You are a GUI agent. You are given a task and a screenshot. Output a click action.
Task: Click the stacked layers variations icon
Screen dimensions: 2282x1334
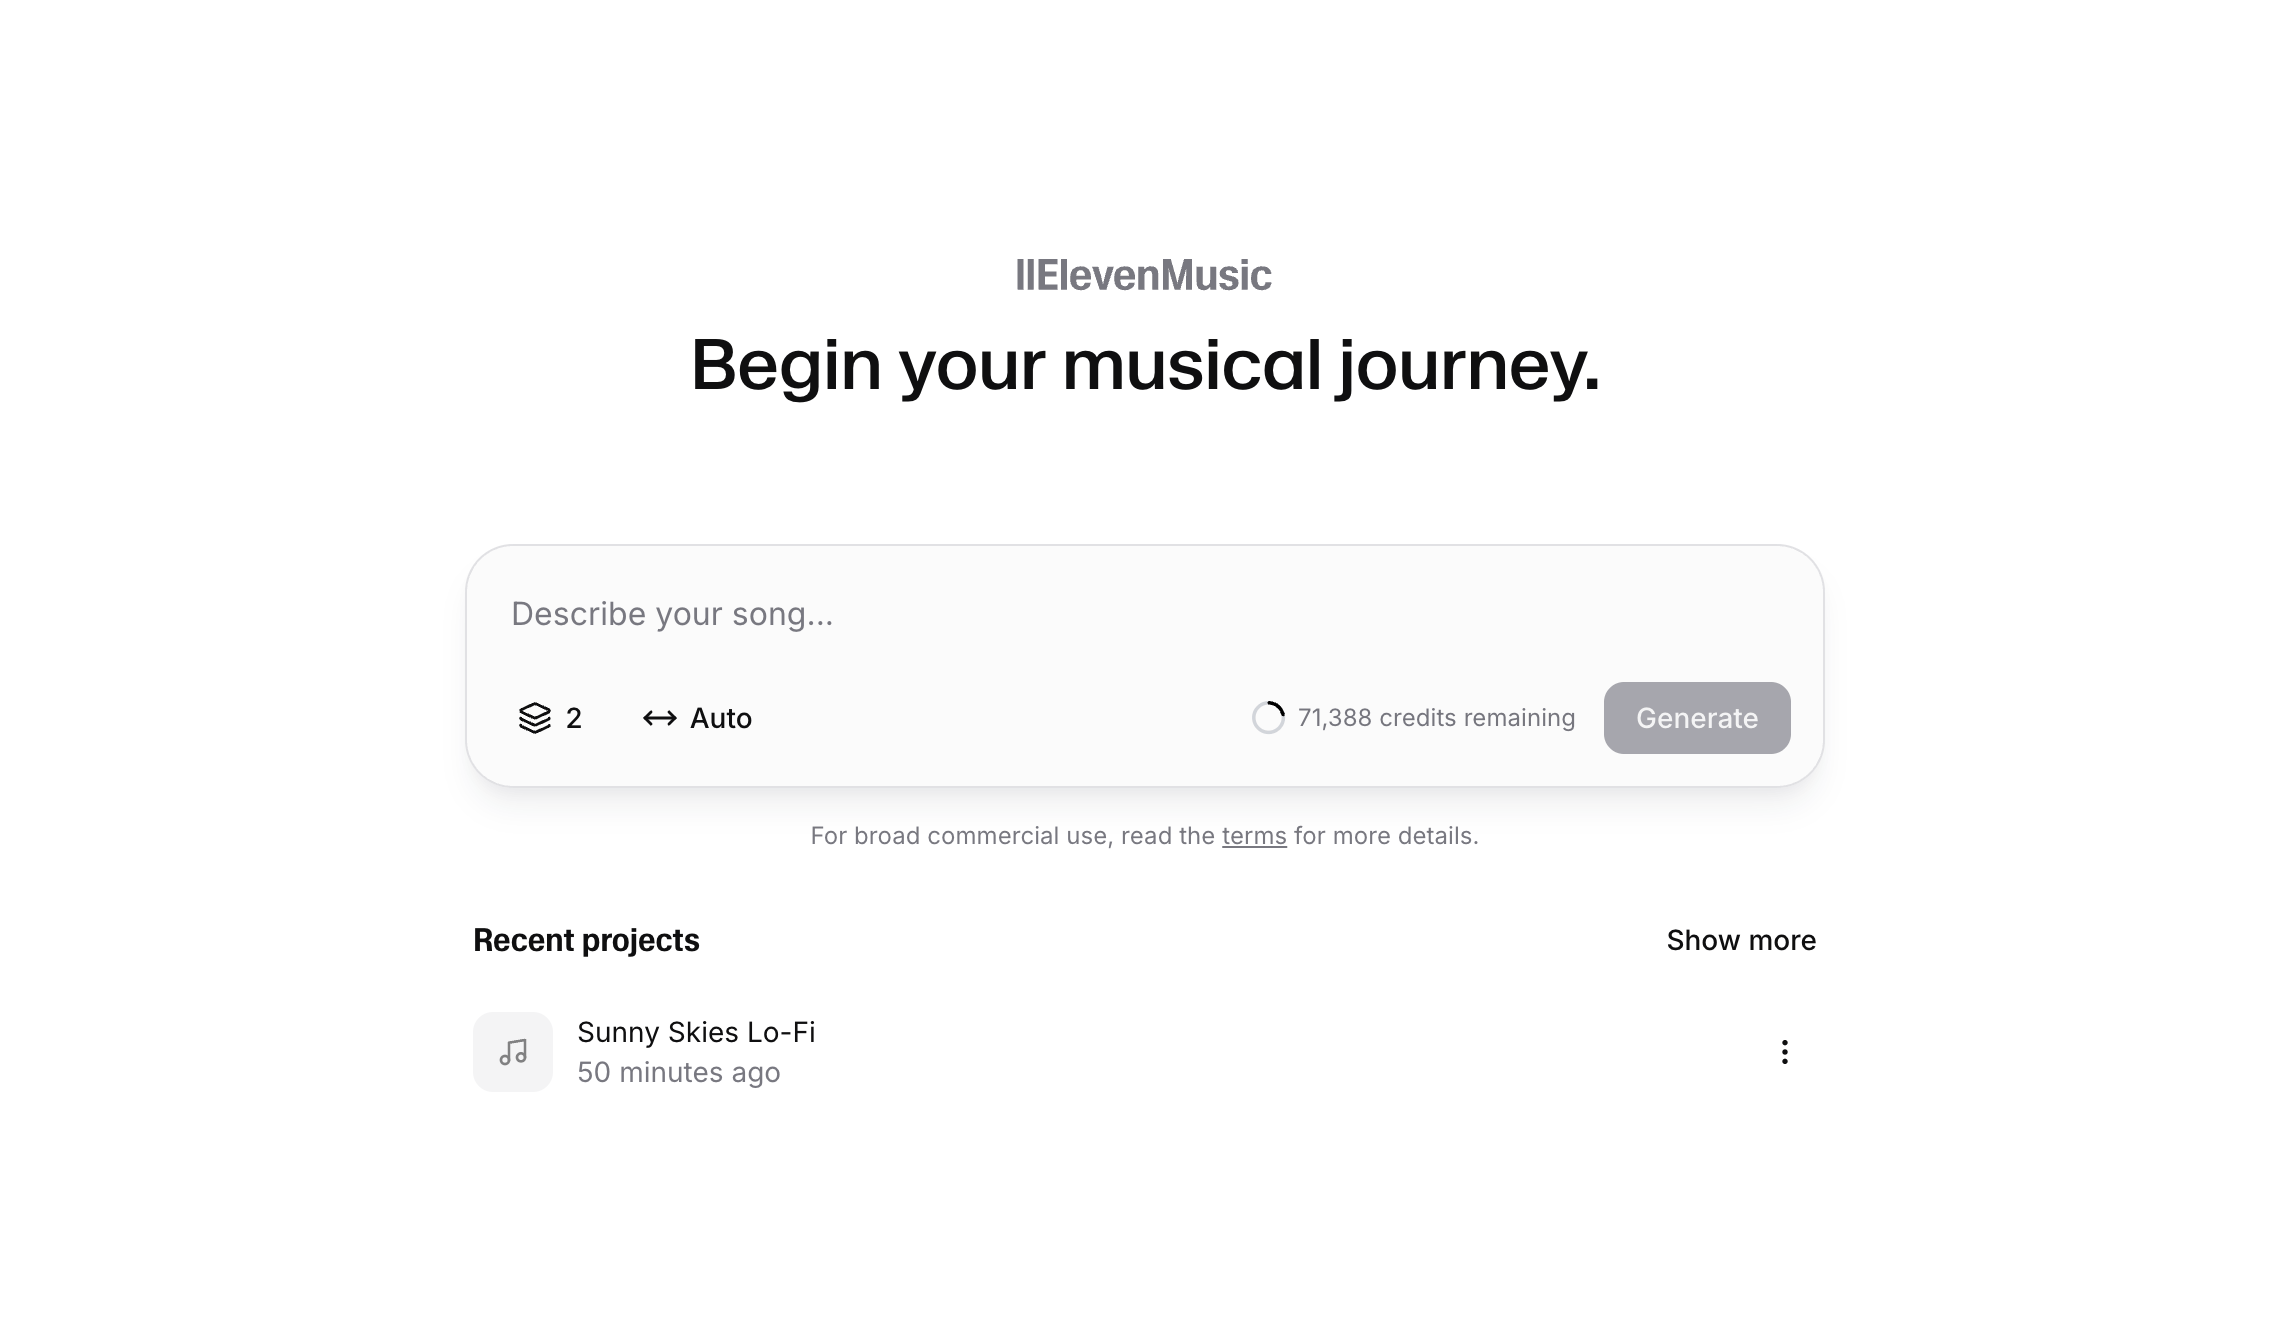pos(535,718)
